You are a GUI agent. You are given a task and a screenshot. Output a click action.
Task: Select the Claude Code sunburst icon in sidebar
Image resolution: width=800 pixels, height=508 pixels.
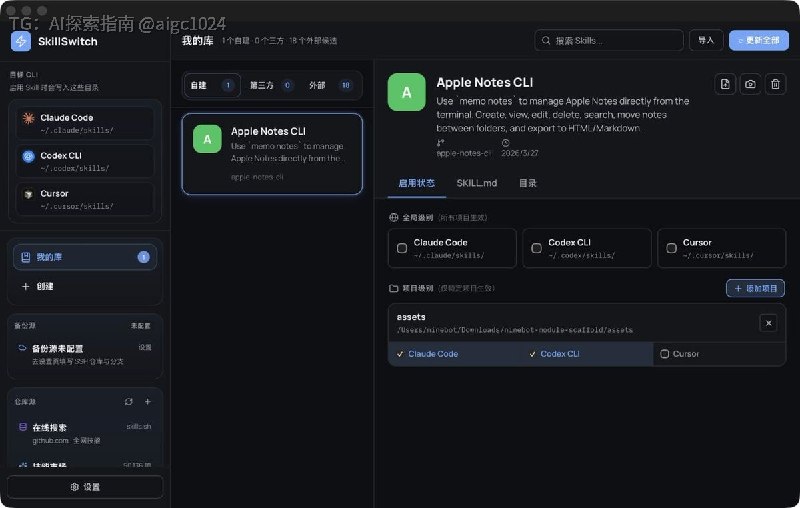click(29, 118)
